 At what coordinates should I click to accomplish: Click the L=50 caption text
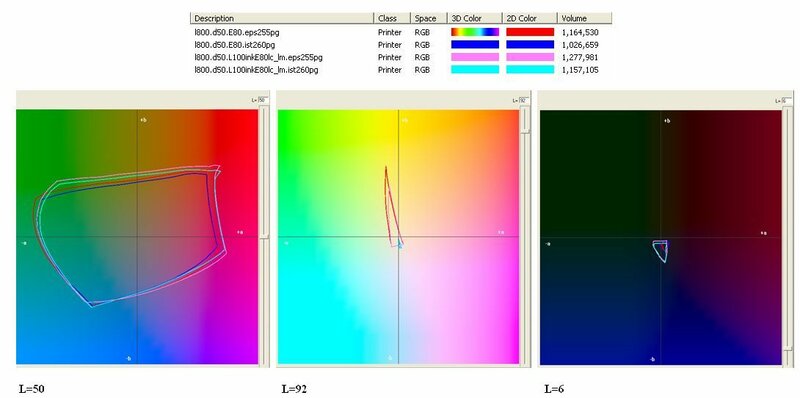(x=32, y=389)
